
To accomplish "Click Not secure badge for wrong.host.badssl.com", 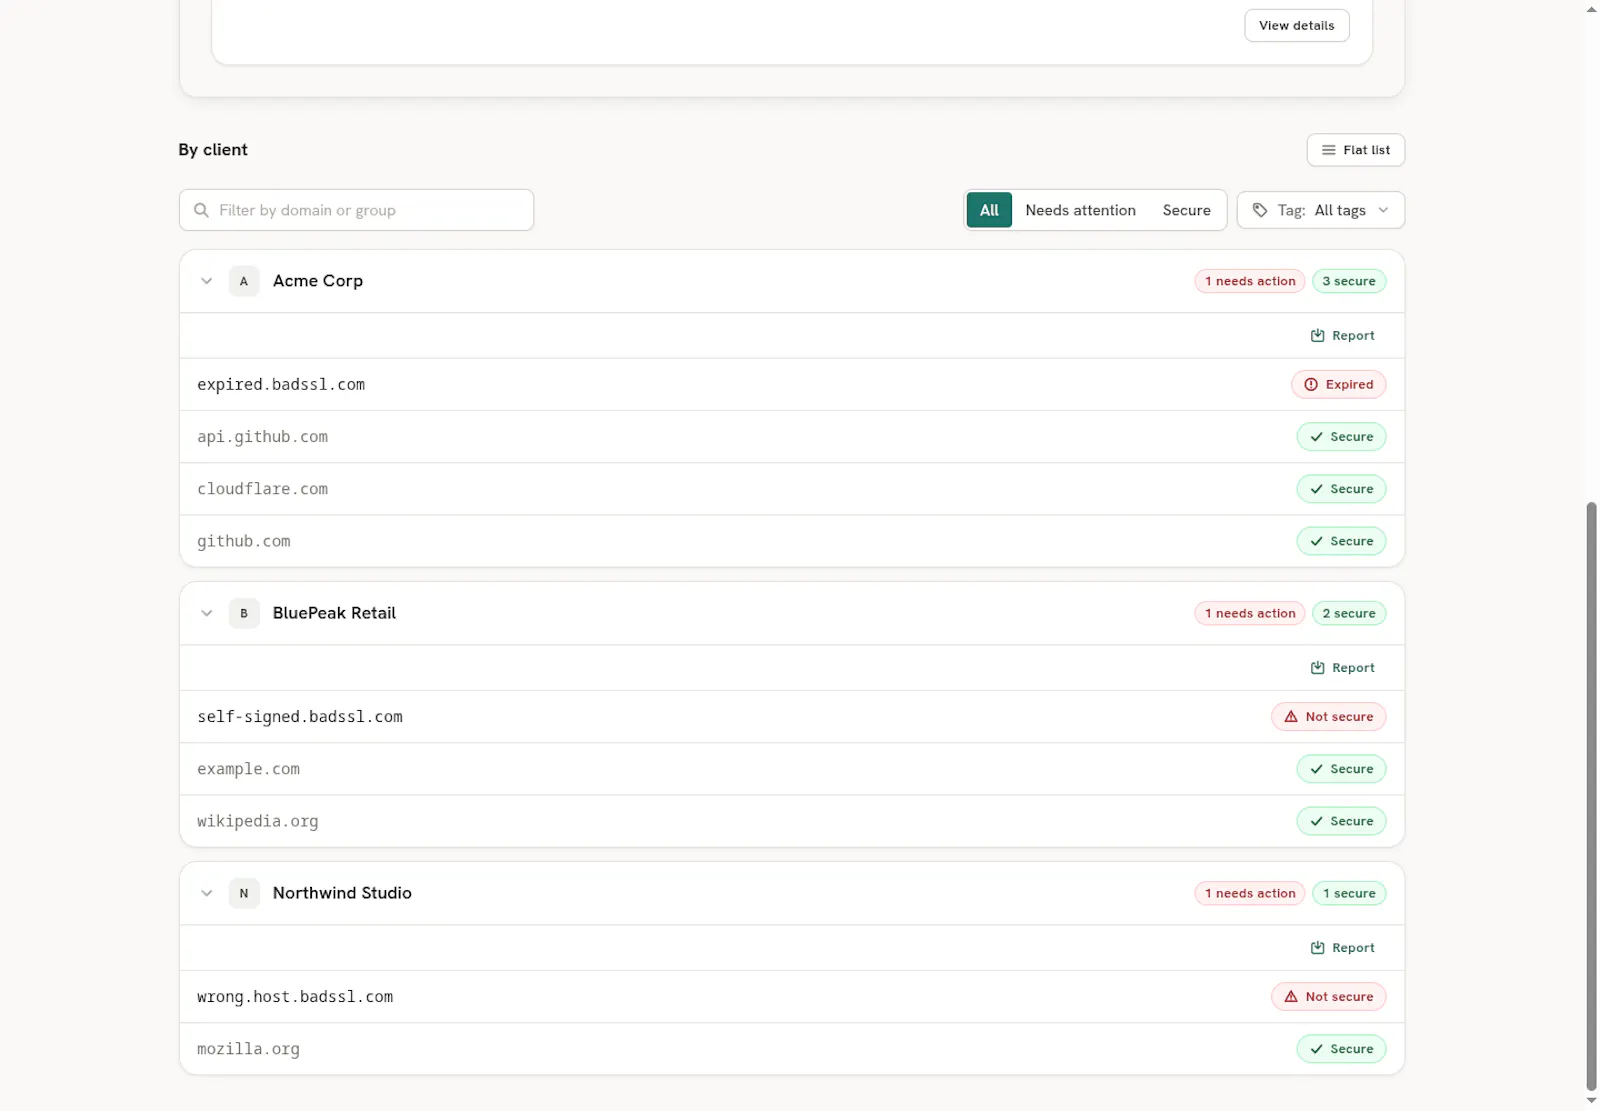I will coord(1328,997).
